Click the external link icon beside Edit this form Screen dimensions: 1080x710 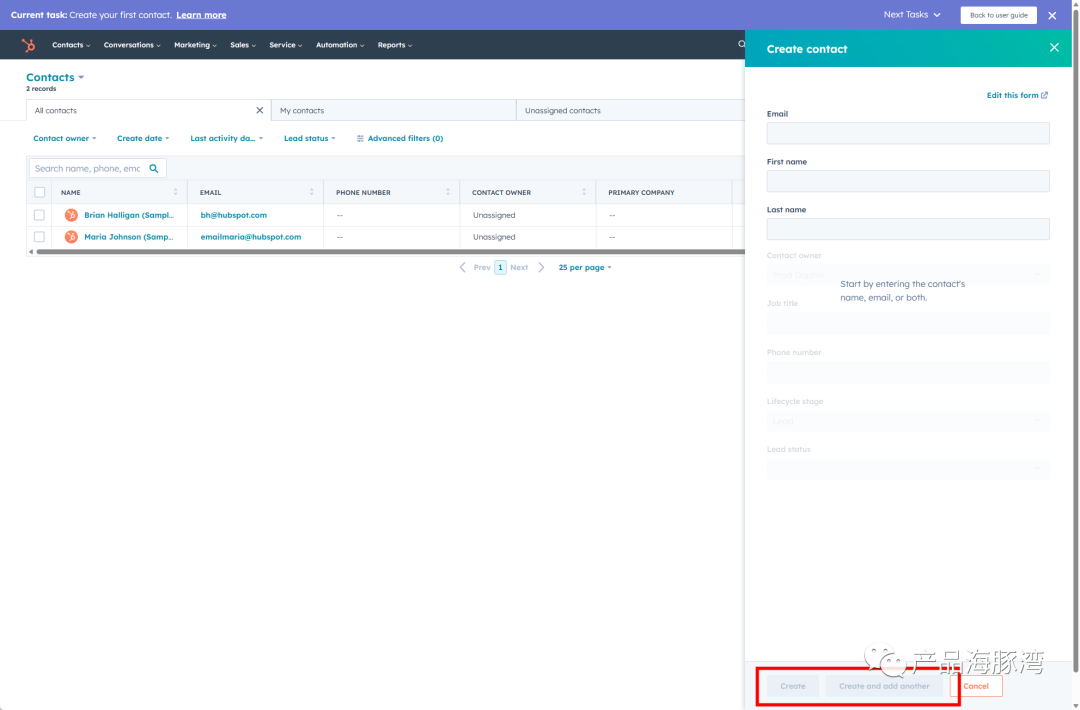point(1045,95)
